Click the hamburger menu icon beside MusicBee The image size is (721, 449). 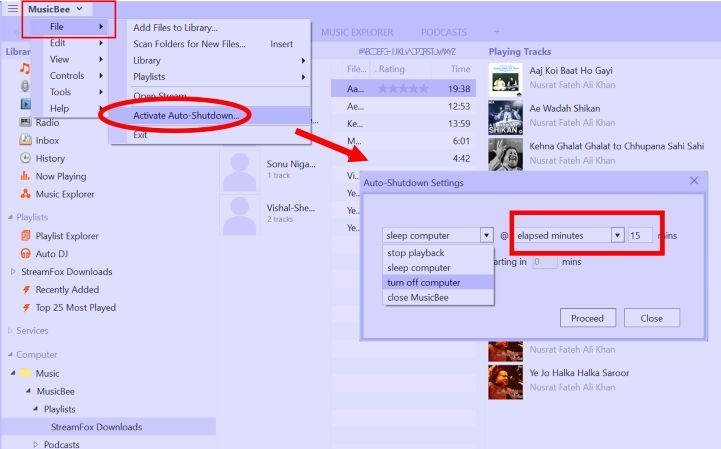pyautogui.click(x=12, y=9)
